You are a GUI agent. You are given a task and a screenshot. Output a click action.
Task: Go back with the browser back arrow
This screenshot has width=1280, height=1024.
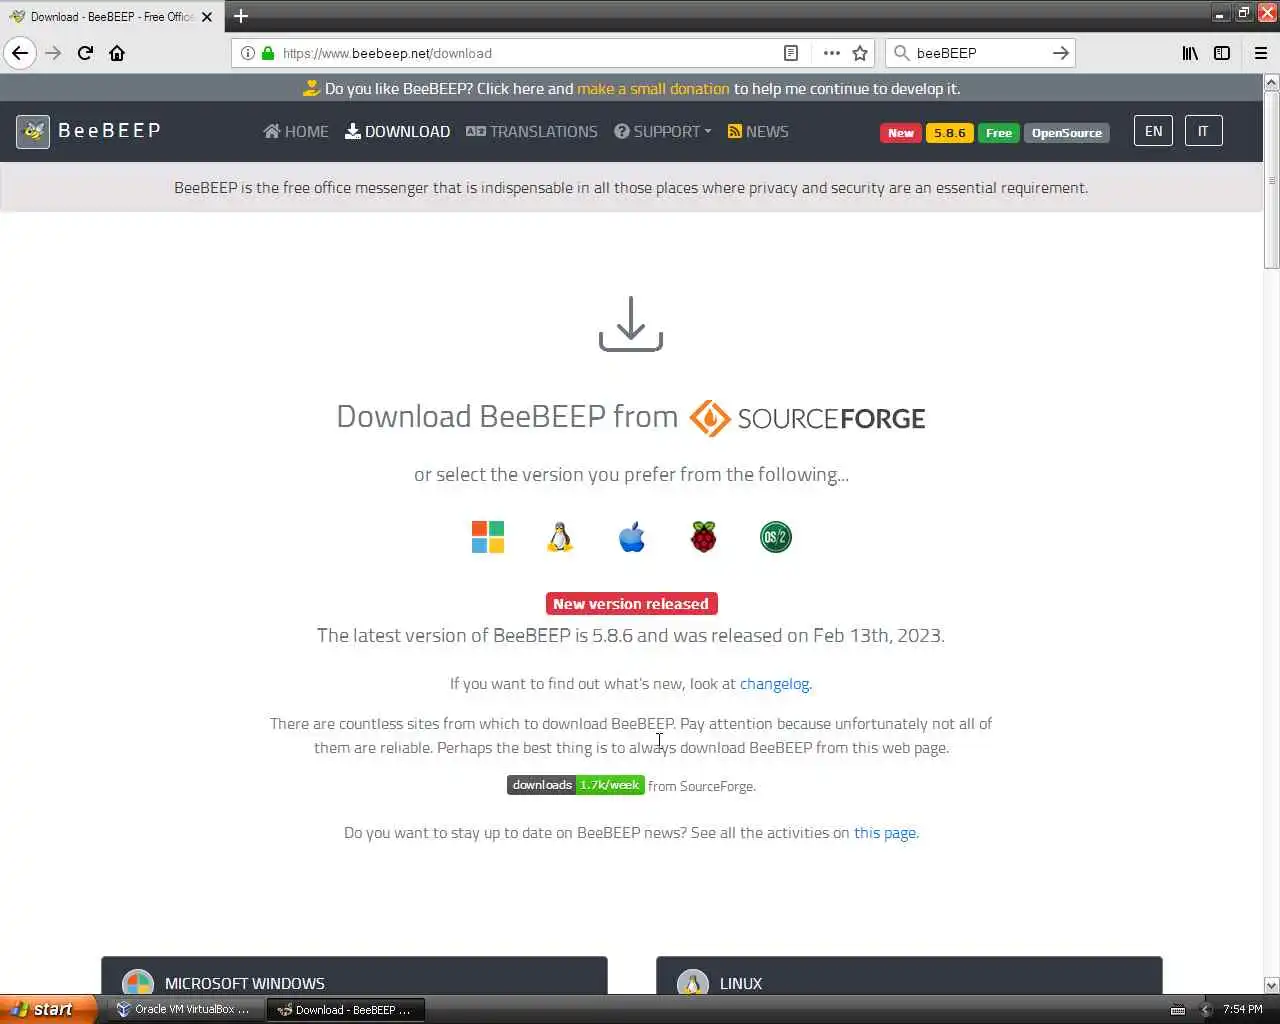click(20, 53)
